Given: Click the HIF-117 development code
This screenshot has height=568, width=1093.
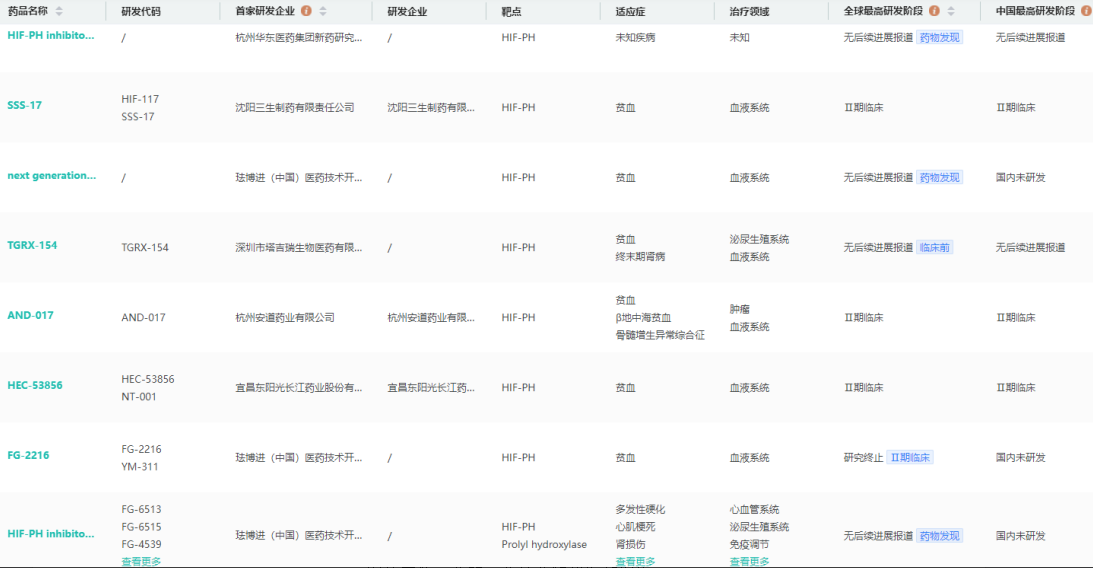Looking at the screenshot, I should point(139,99).
